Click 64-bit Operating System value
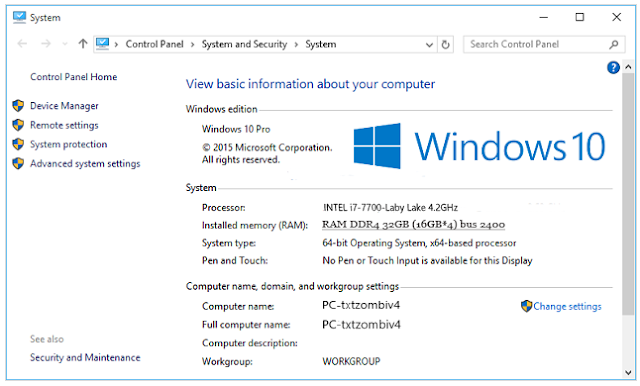Viewport: 640px width, 386px height. point(419,243)
